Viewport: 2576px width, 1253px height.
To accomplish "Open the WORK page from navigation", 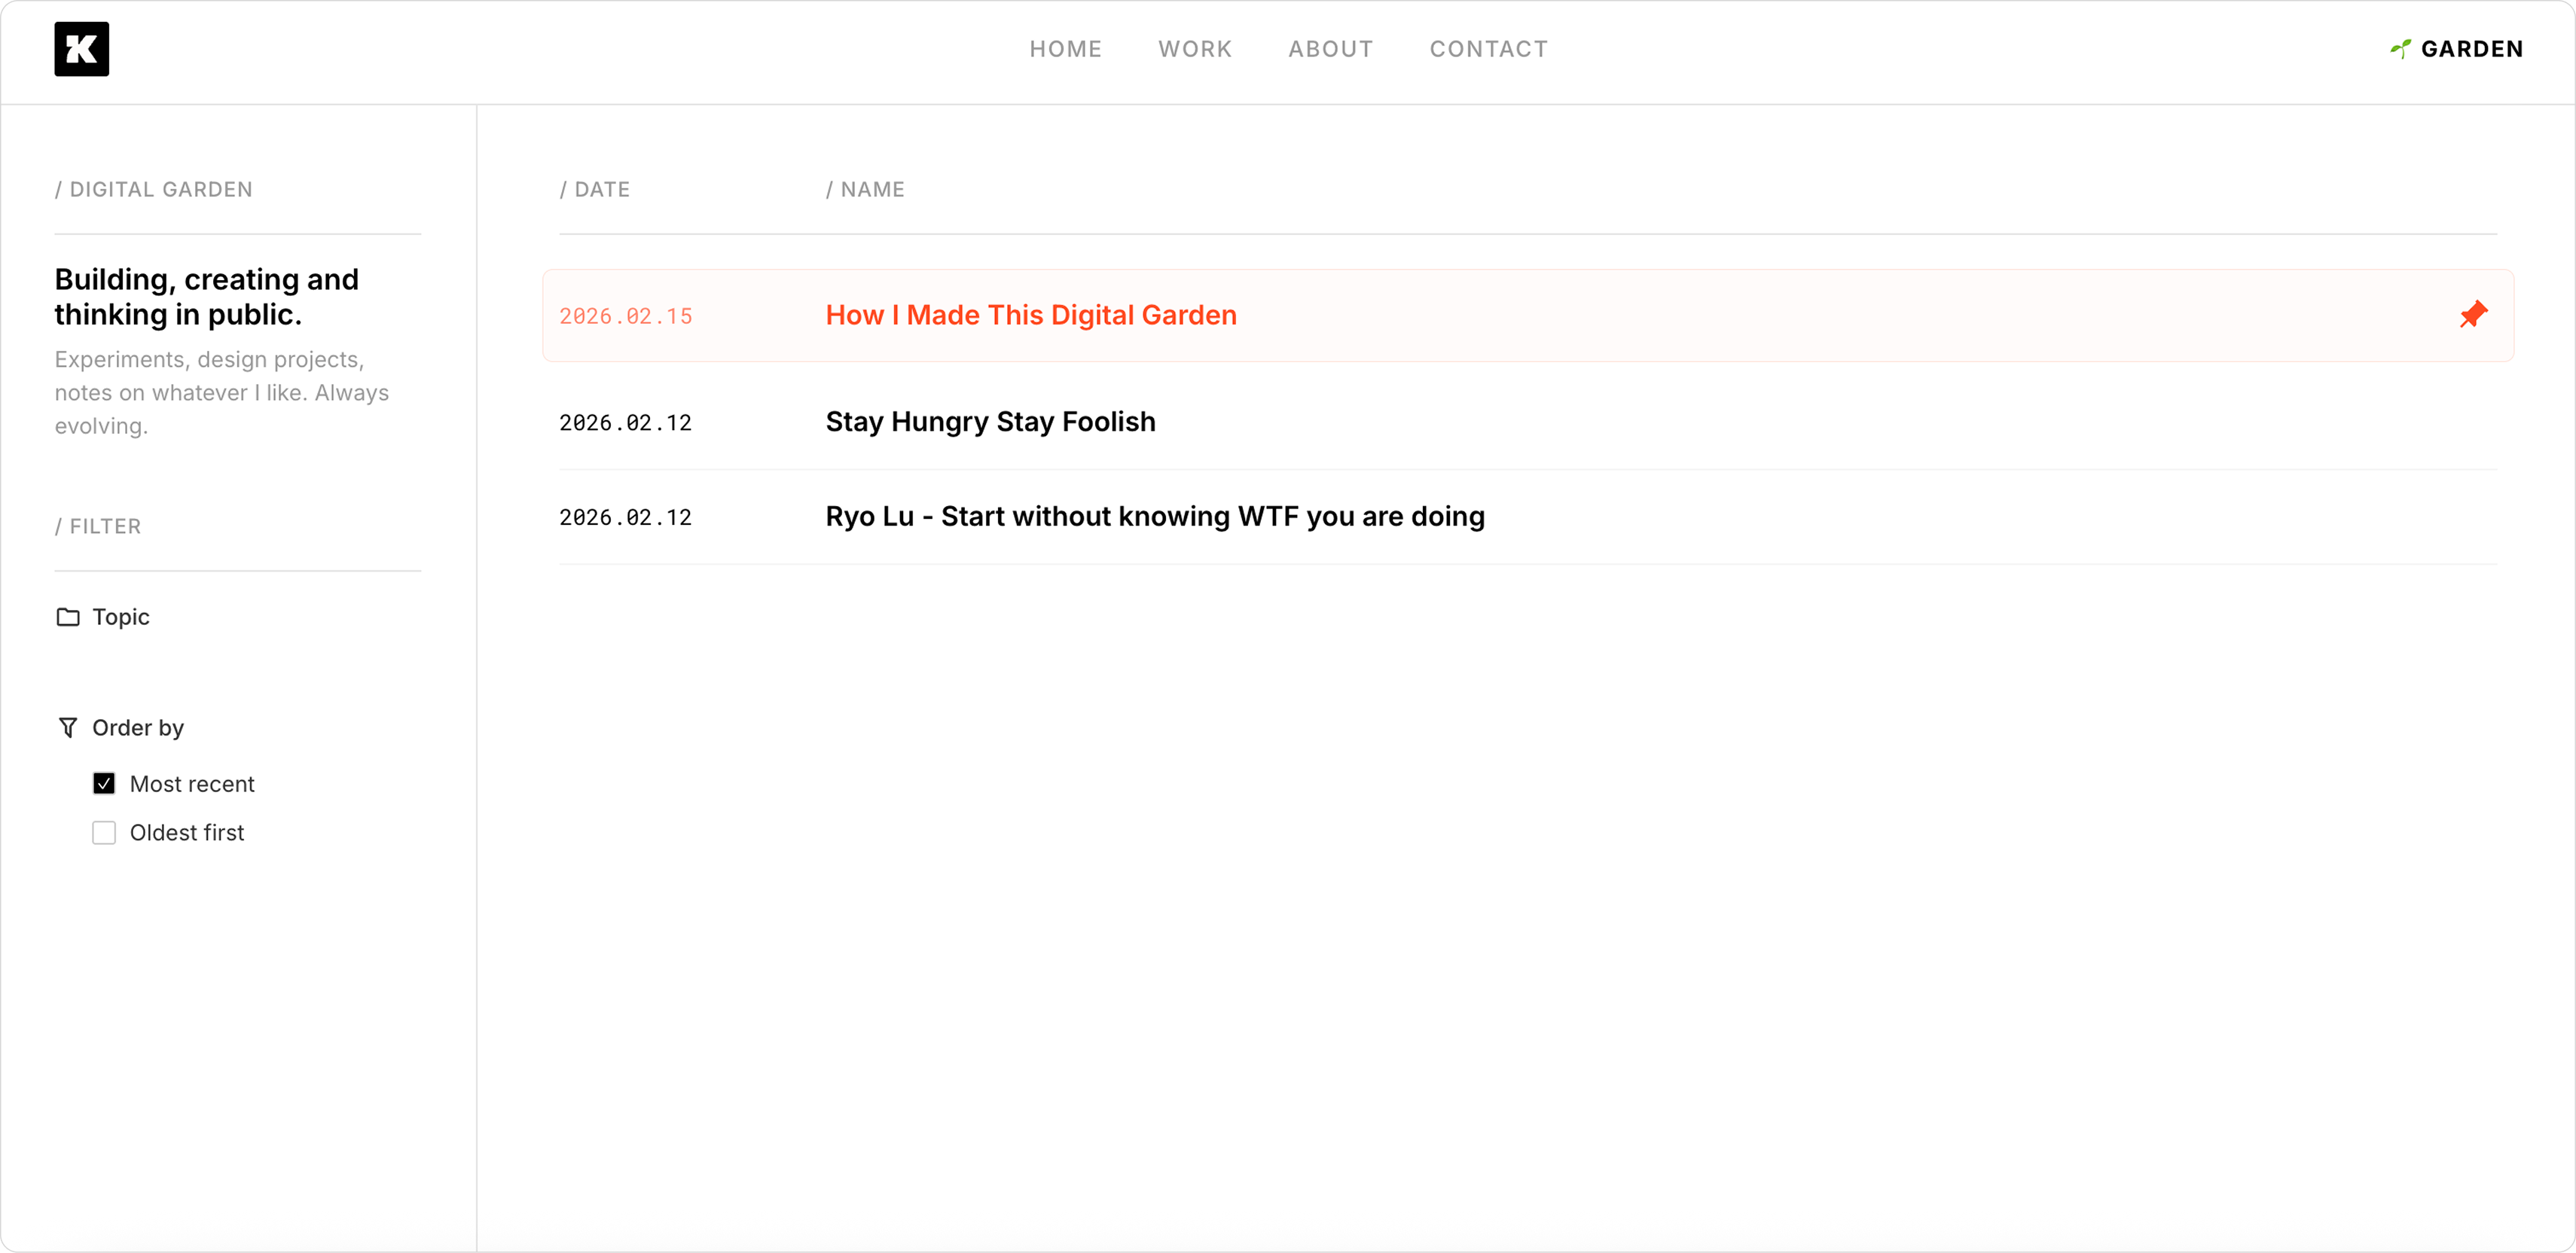I will coord(1194,48).
